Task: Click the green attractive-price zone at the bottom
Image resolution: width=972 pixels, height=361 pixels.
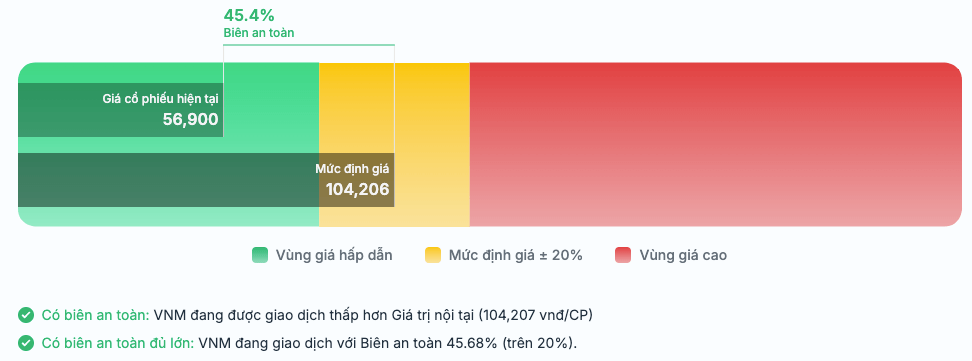Action: coord(169,216)
